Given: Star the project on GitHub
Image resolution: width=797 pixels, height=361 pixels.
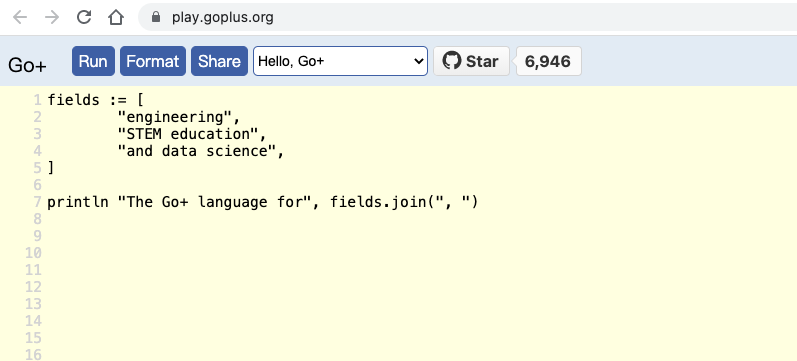Looking at the screenshot, I should tap(471, 61).
